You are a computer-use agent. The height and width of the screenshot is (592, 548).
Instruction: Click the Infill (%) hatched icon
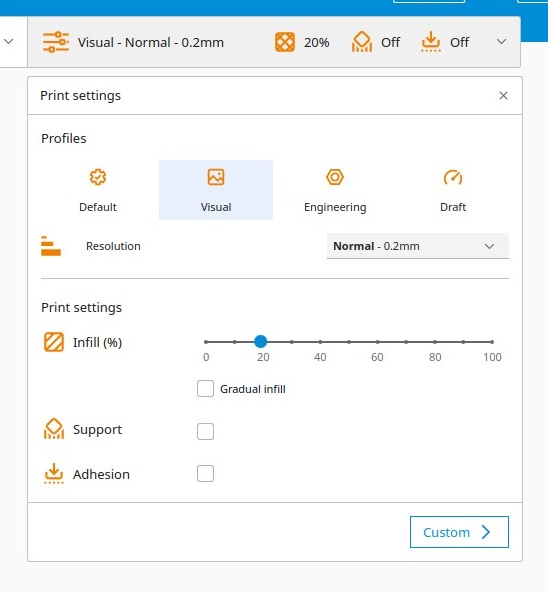54,342
